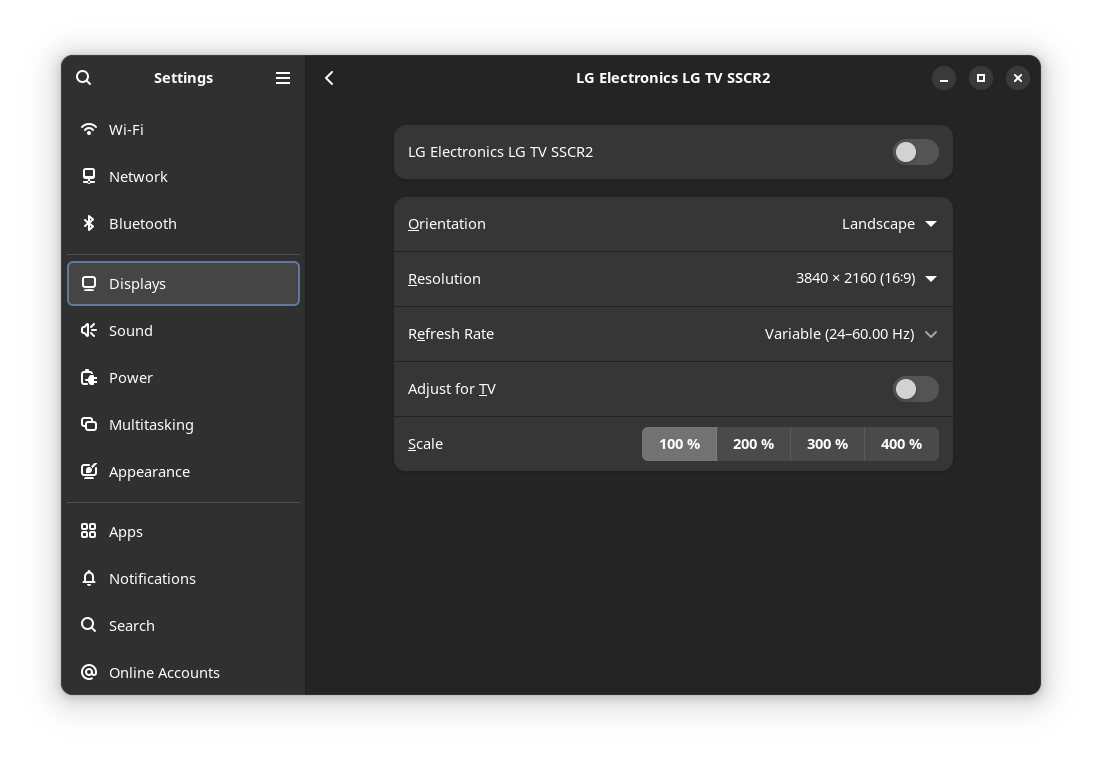Screen dimensions: 1102x762
Task: Click the Wi-Fi signal icon
Action: click(x=89, y=129)
